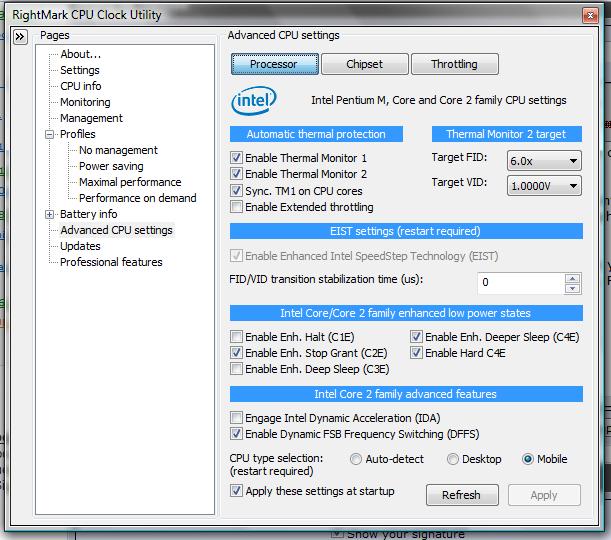Uncheck Enable Hard C4E
The width and height of the screenshot is (611, 540).
[416, 353]
